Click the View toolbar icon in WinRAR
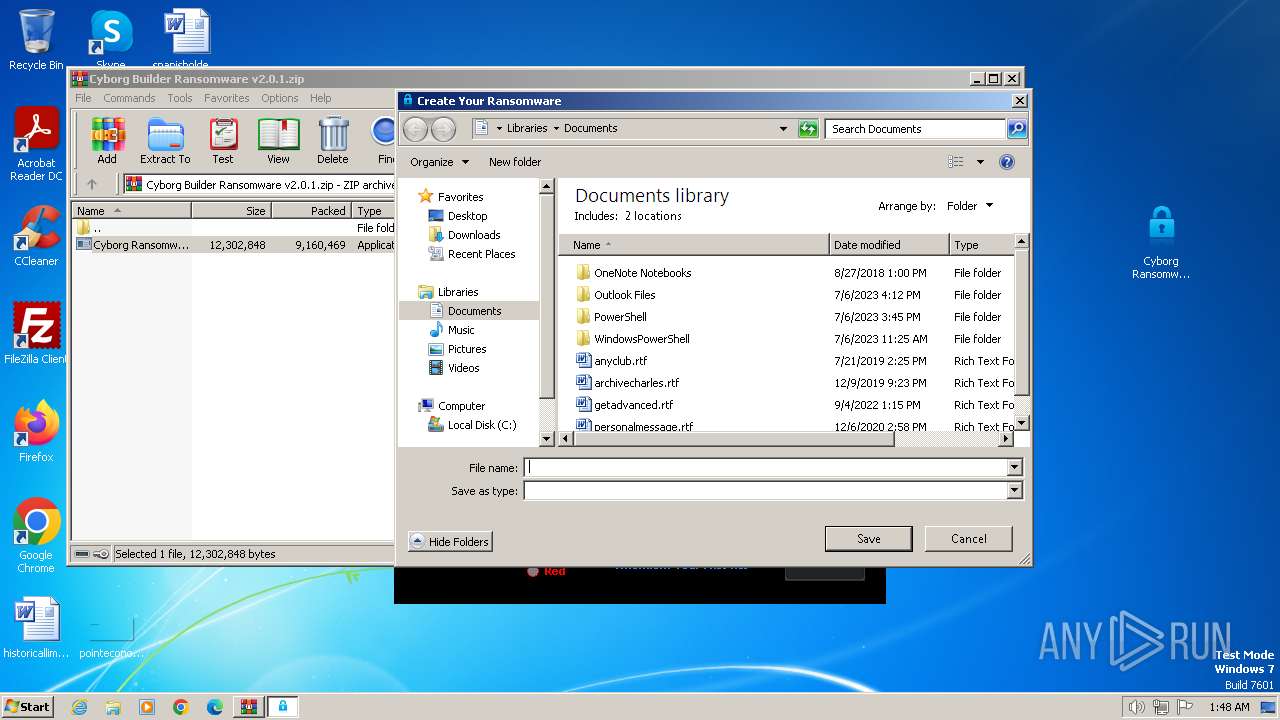 pos(278,141)
